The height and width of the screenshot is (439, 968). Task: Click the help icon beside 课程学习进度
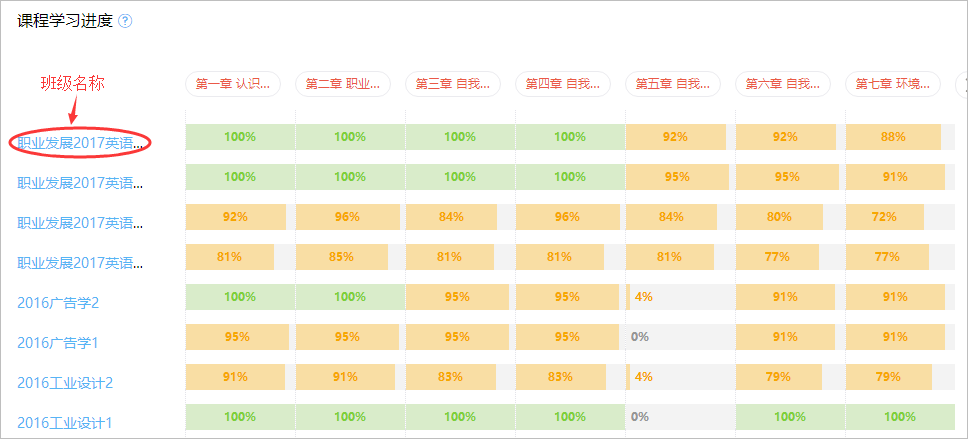pyautogui.click(x=125, y=21)
